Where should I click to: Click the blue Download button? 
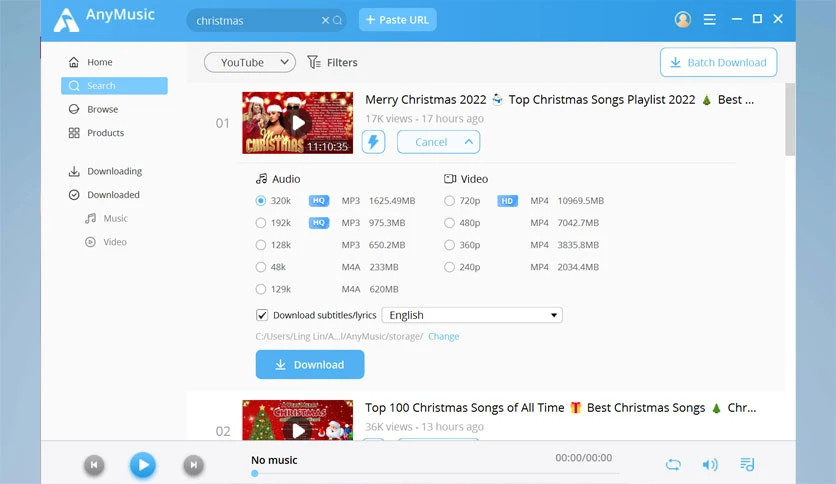[310, 365]
